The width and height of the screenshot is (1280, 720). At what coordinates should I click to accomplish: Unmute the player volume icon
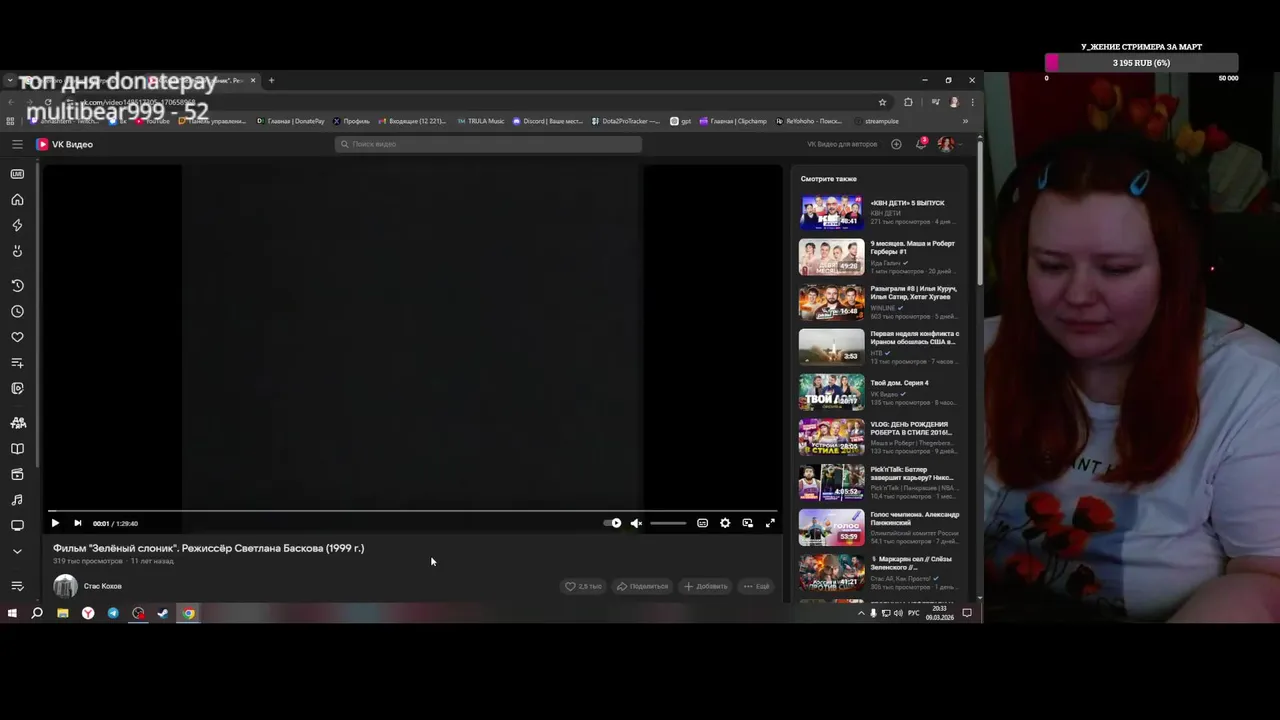coord(636,523)
